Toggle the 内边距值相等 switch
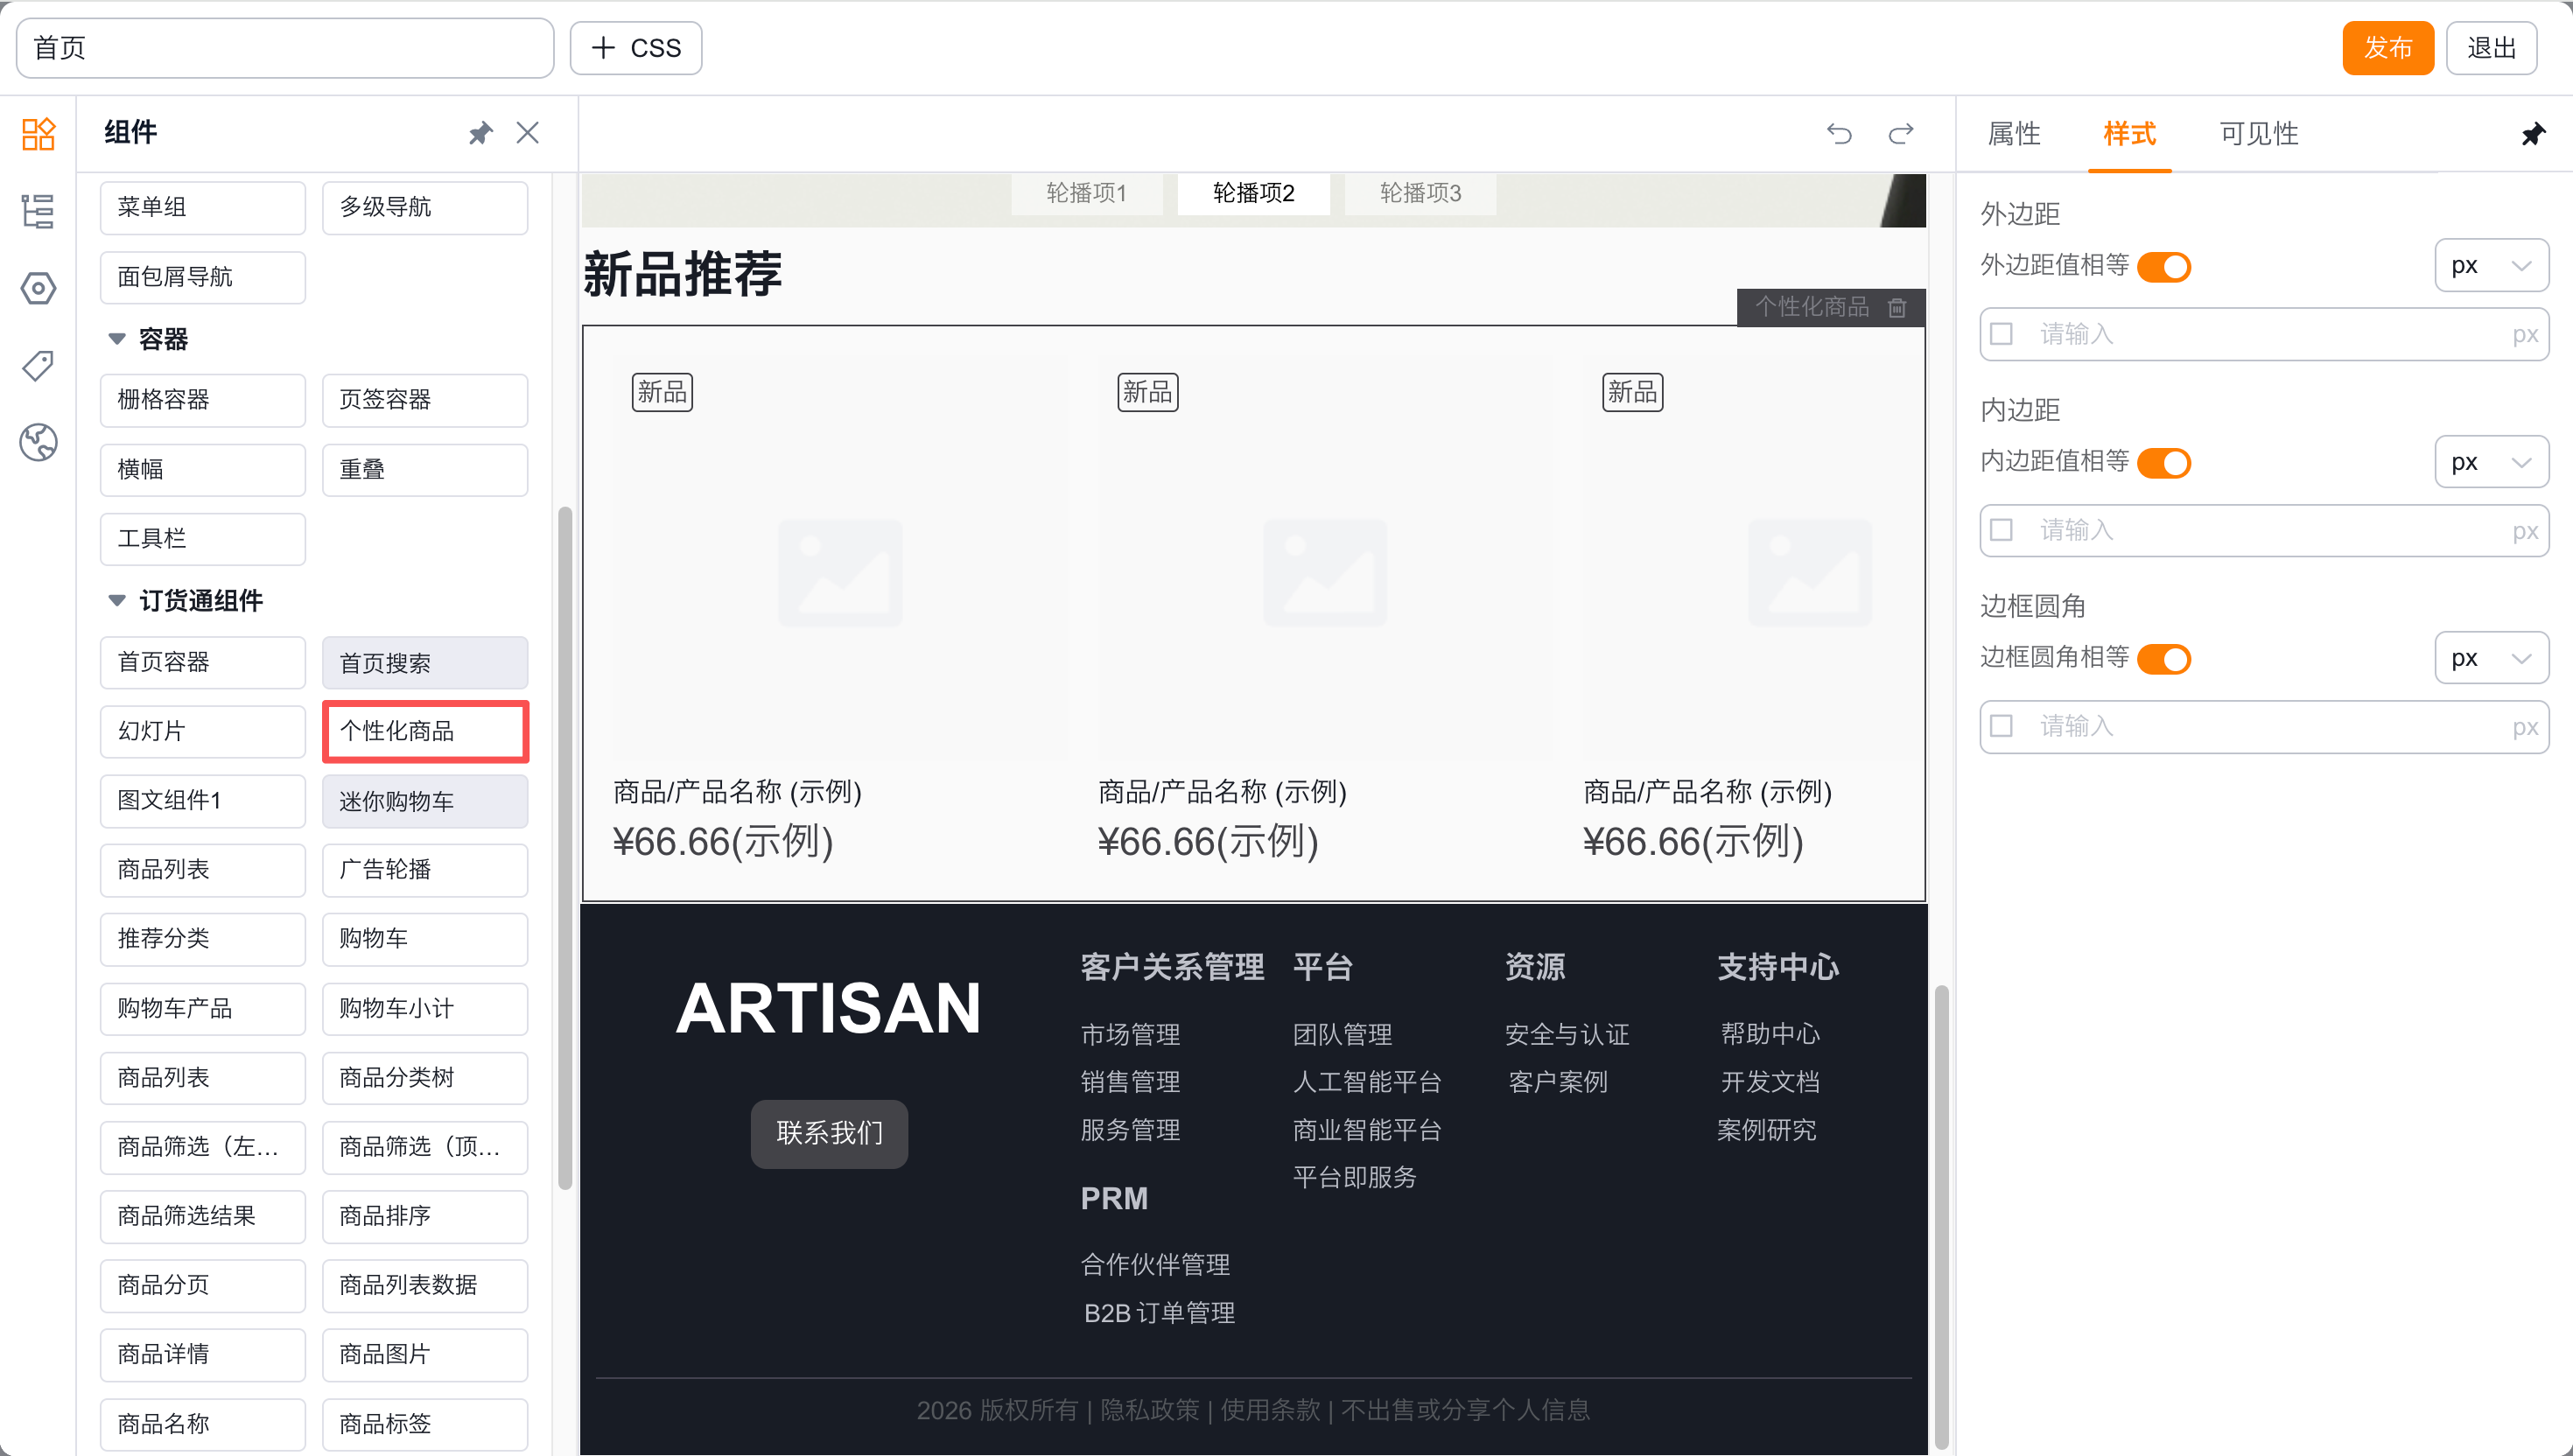Screen dimensions: 2573x1456 click(2164, 463)
